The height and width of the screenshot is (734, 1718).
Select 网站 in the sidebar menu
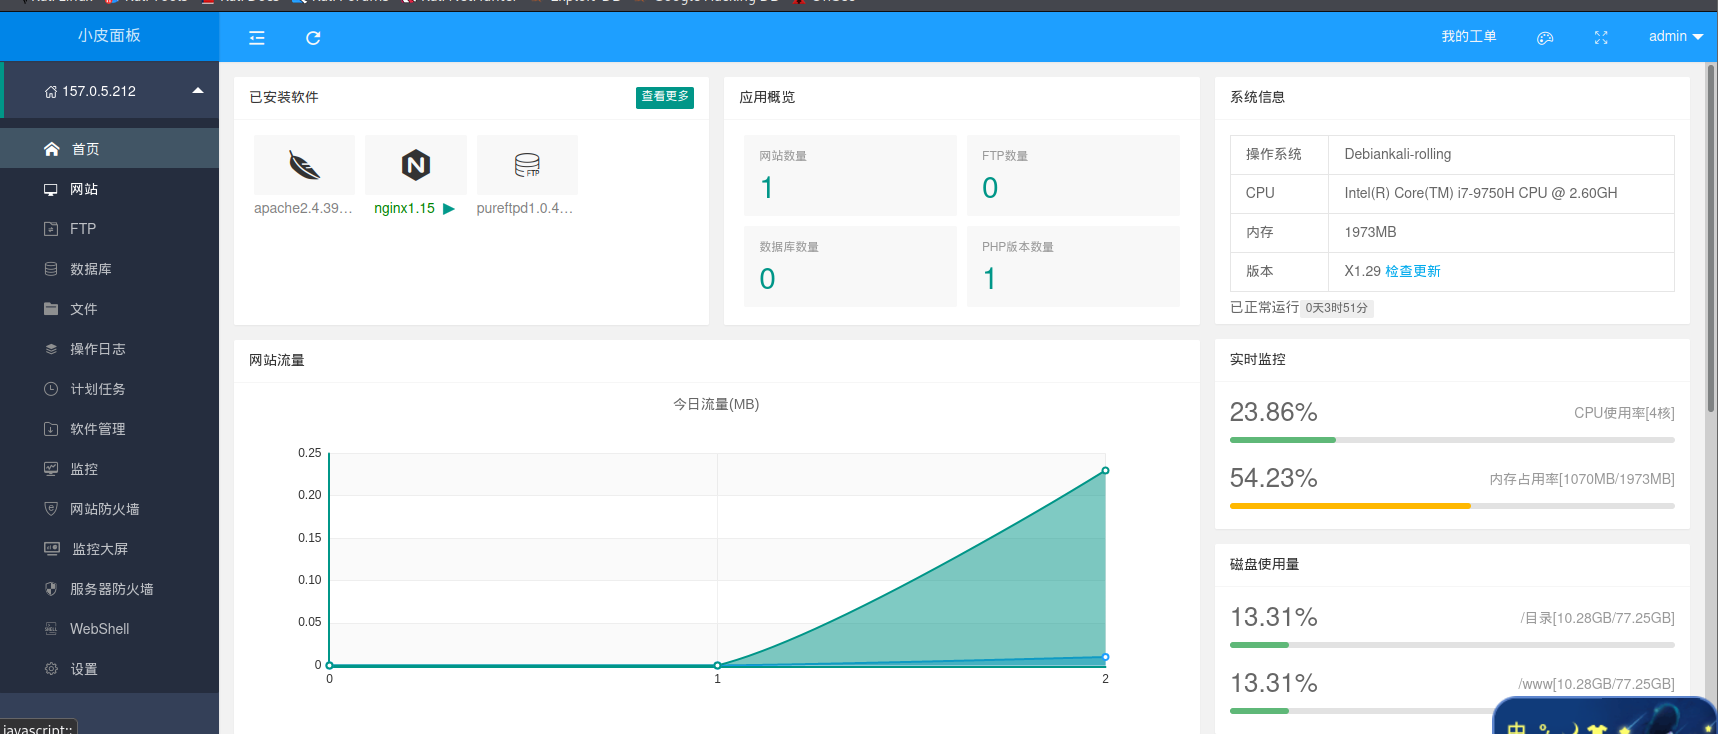click(109, 189)
